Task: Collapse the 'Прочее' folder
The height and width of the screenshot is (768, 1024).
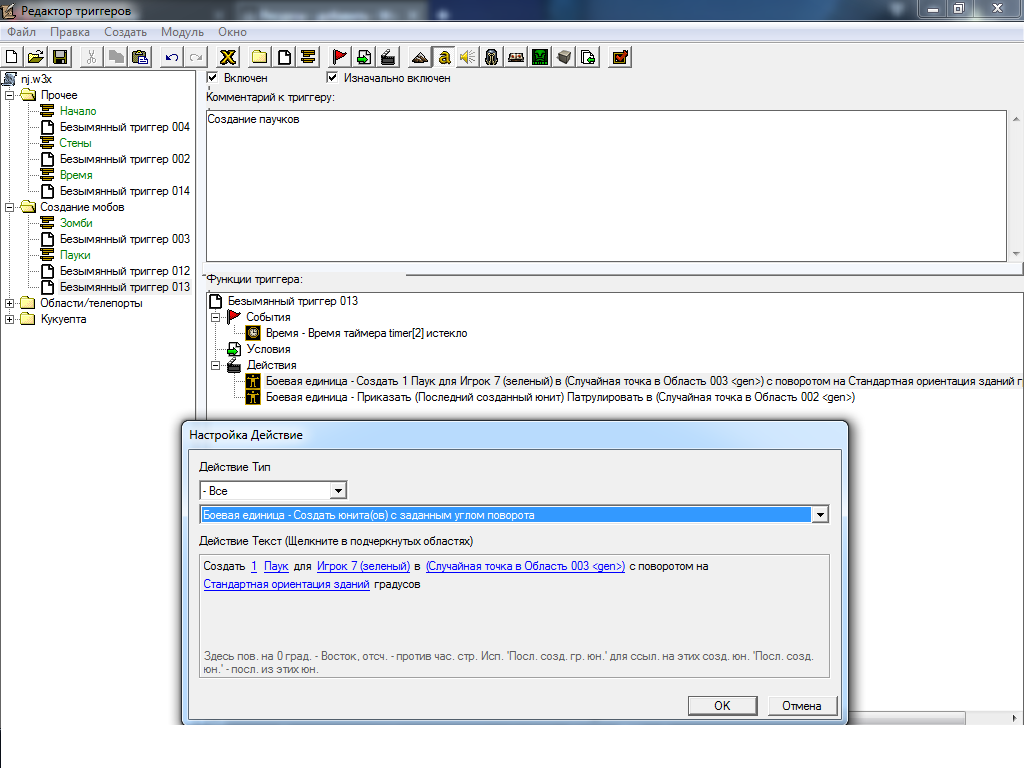Action: coord(9,95)
